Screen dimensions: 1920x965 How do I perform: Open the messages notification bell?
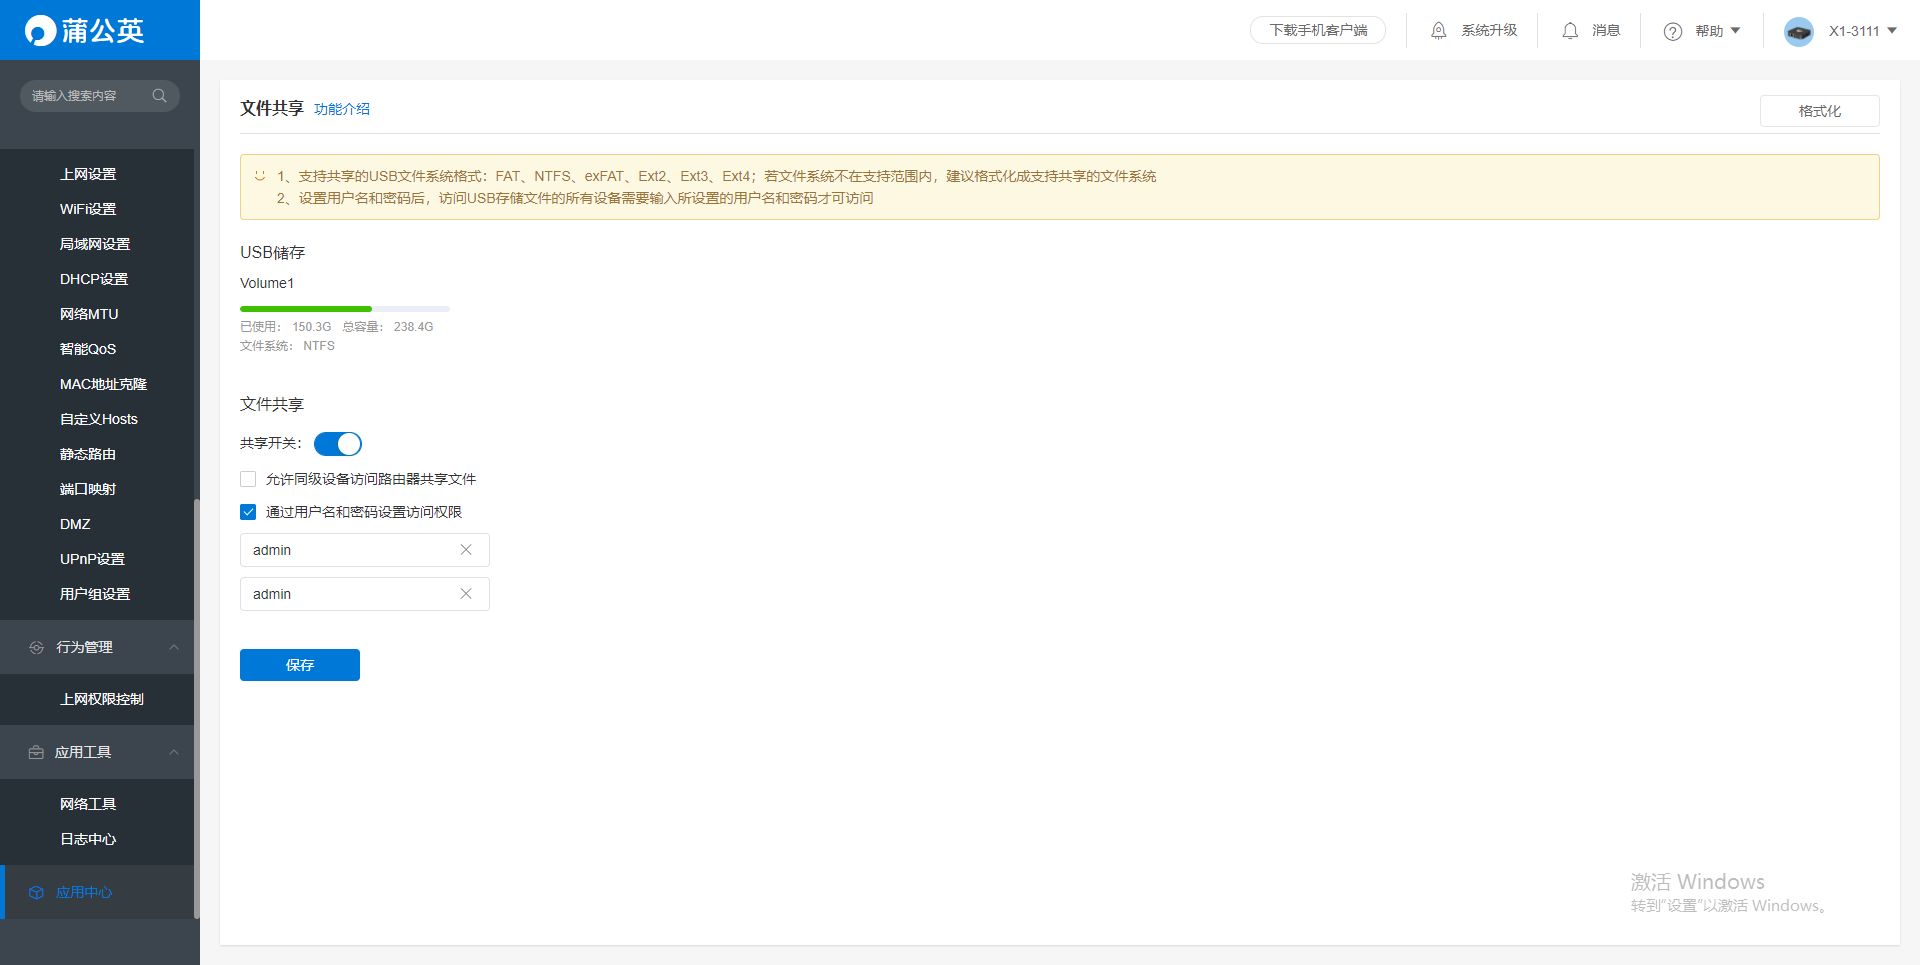pos(1570,31)
